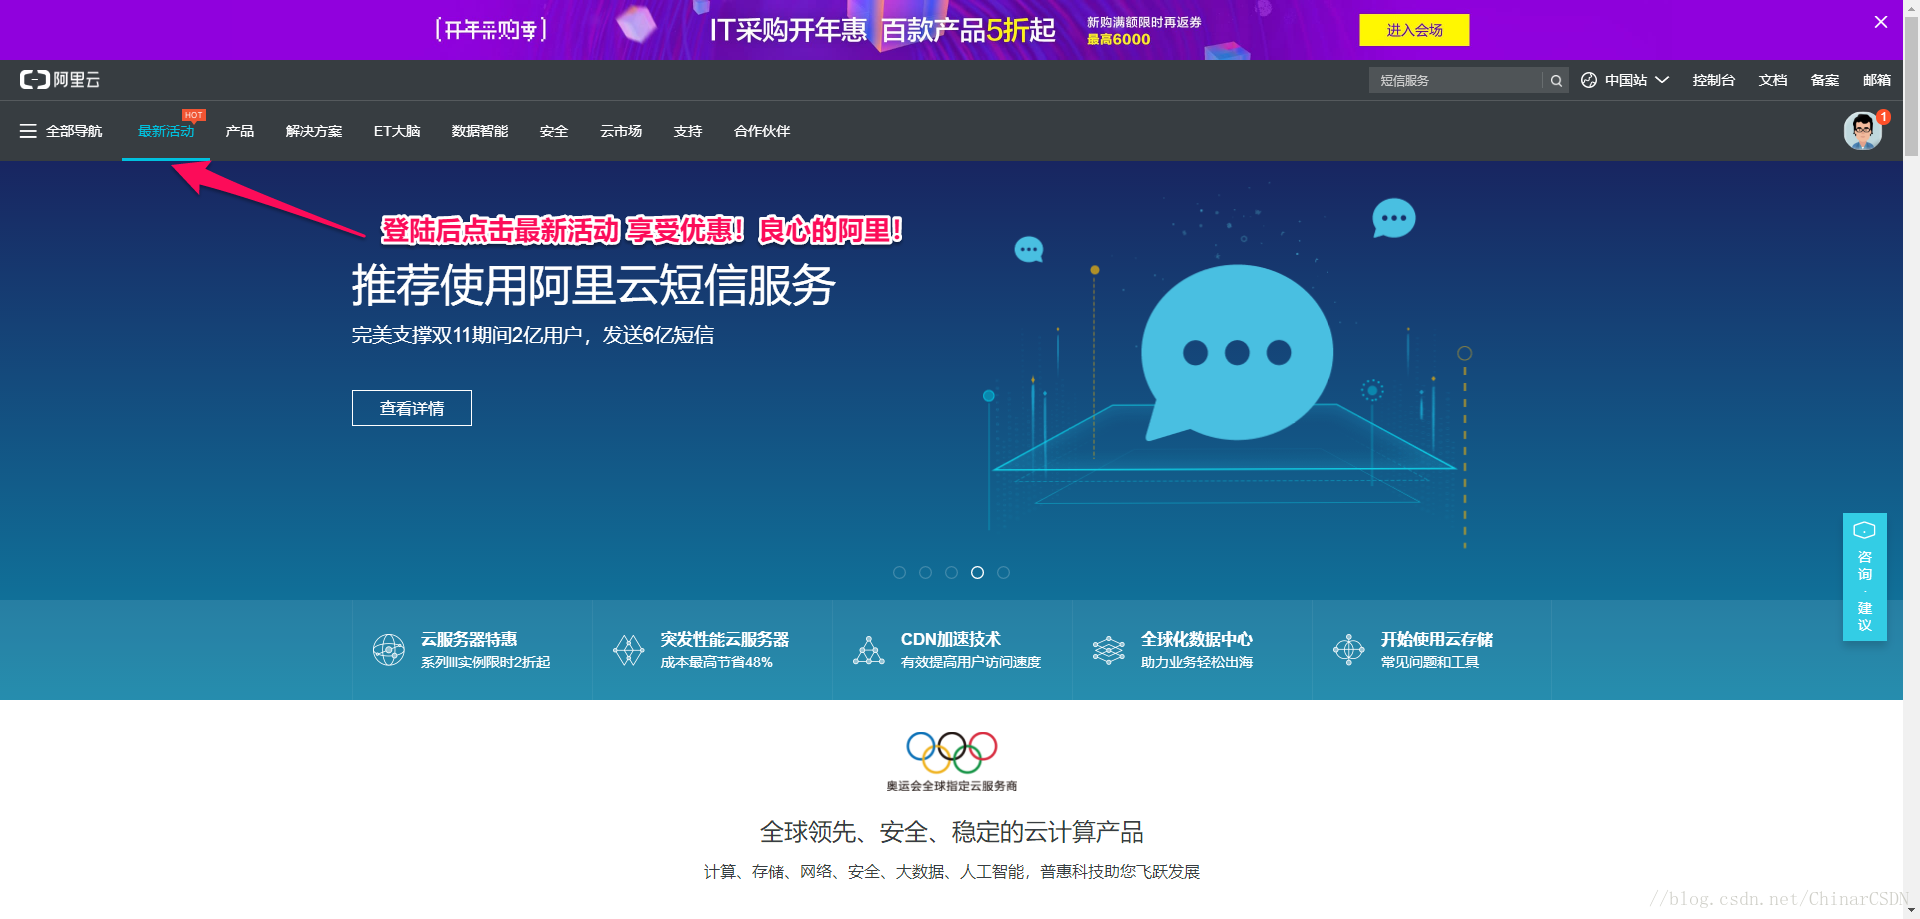Click the 咨询·建议 side widget text
Screen dimensions: 1920x919
pos(1865,591)
